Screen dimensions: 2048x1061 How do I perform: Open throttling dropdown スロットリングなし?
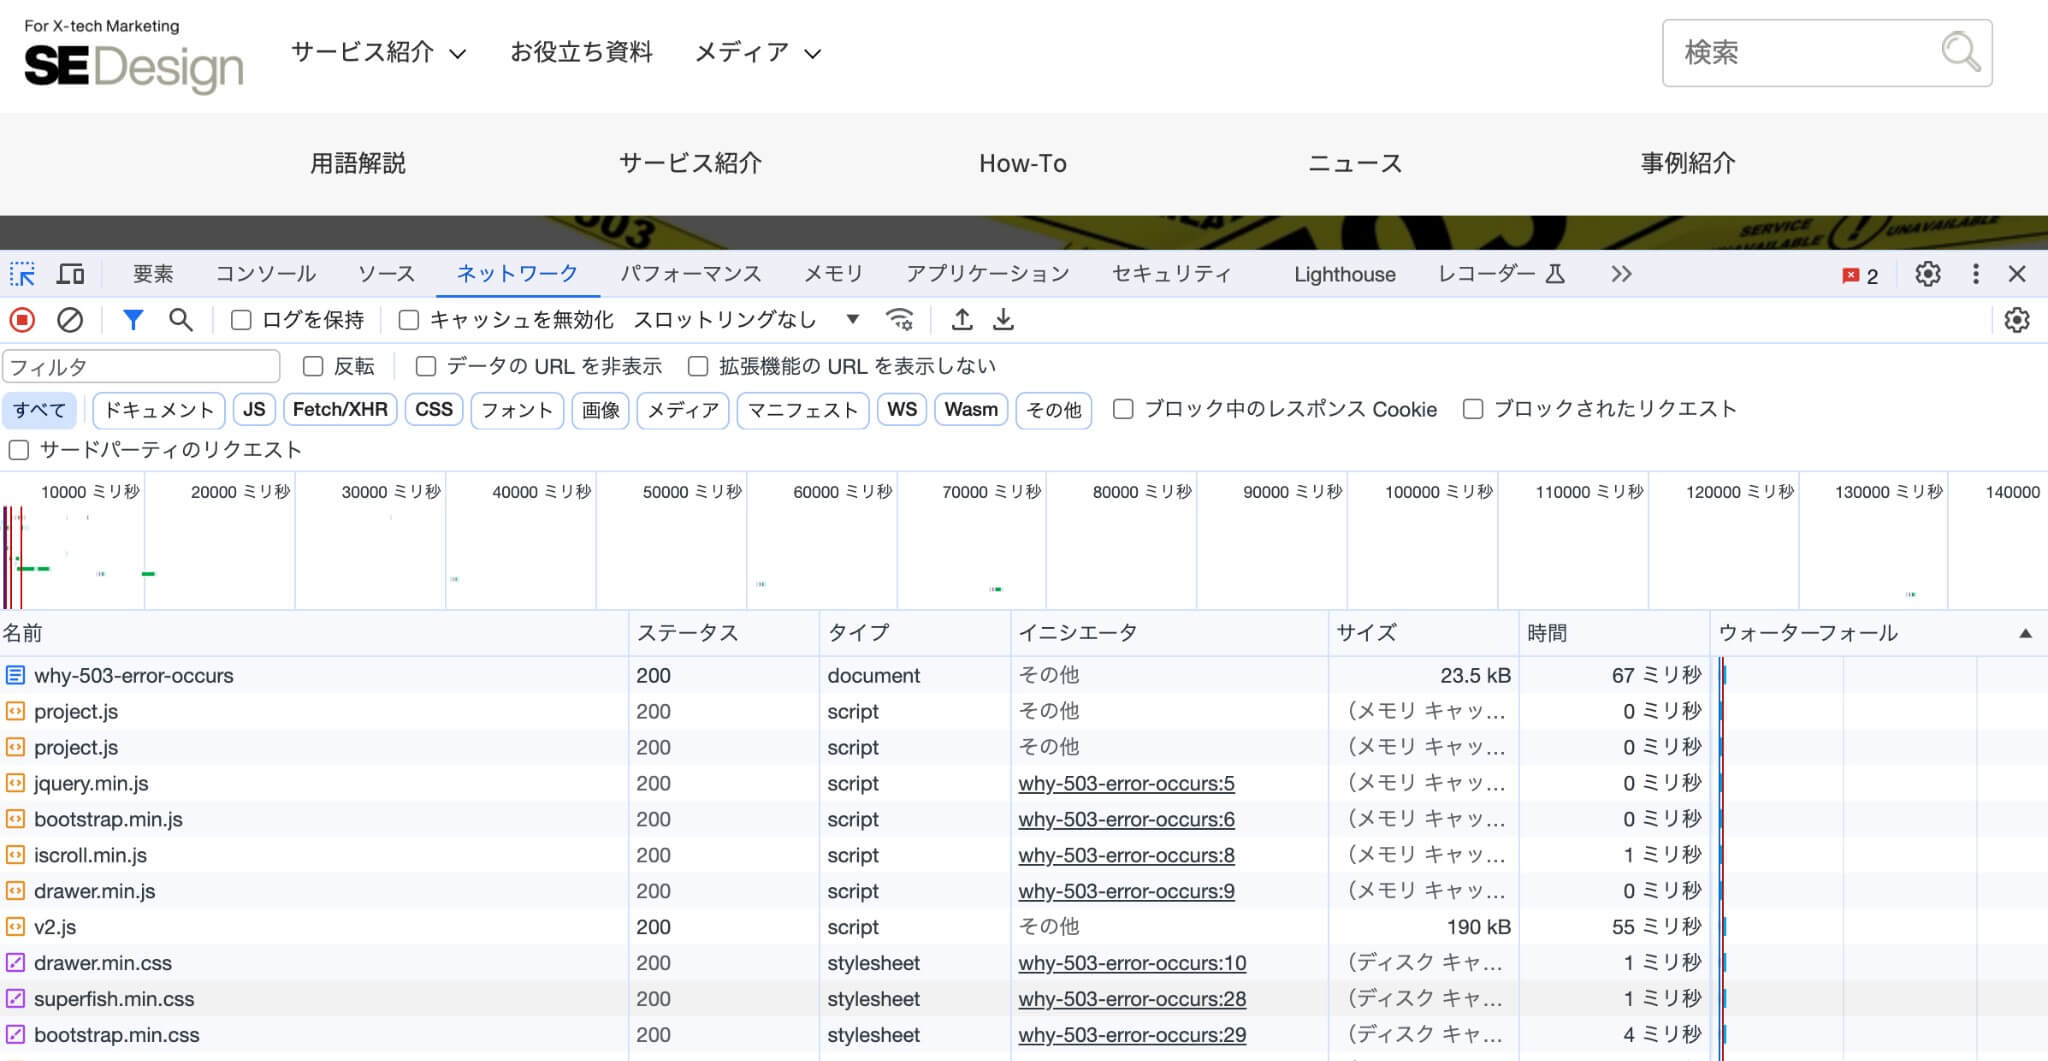click(x=746, y=320)
